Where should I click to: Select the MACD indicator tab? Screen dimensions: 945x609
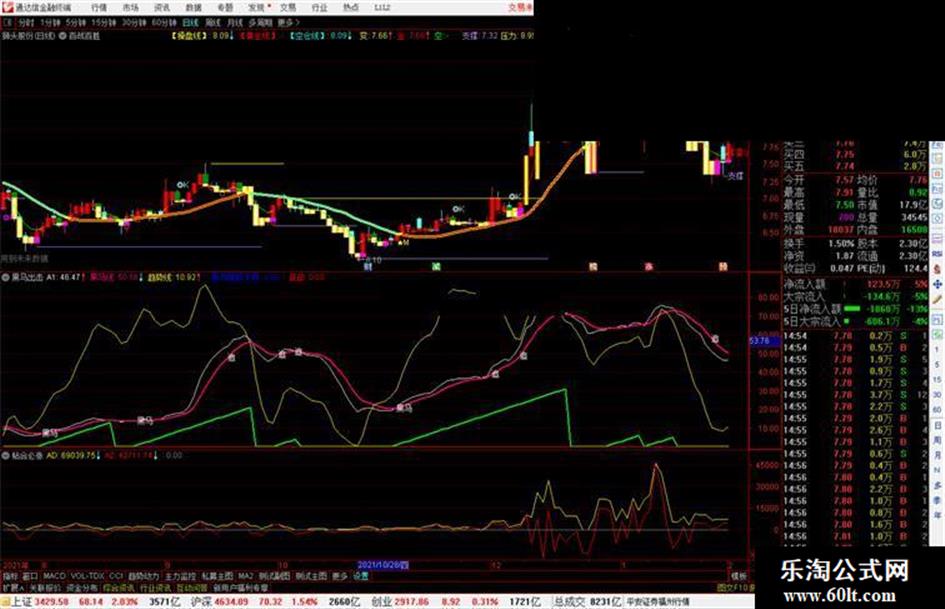[54, 576]
